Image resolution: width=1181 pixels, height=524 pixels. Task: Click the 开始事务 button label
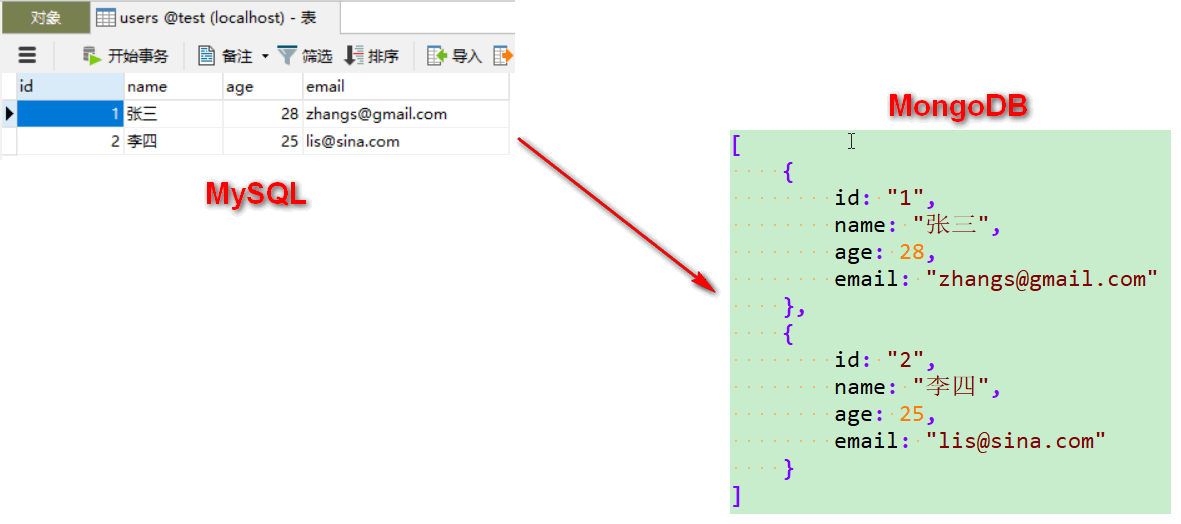pyautogui.click(x=138, y=56)
